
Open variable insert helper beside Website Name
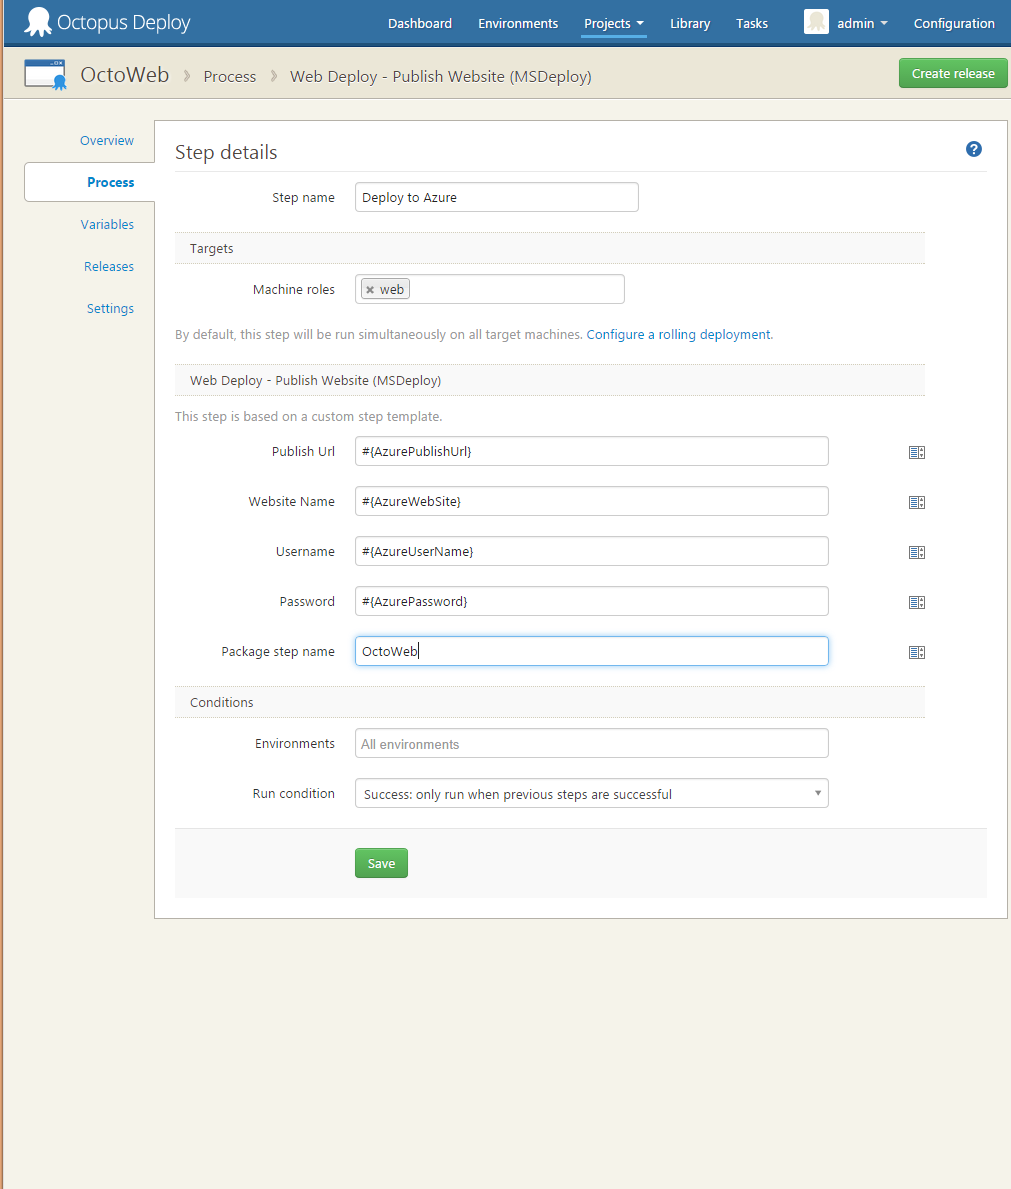coord(917,502)
